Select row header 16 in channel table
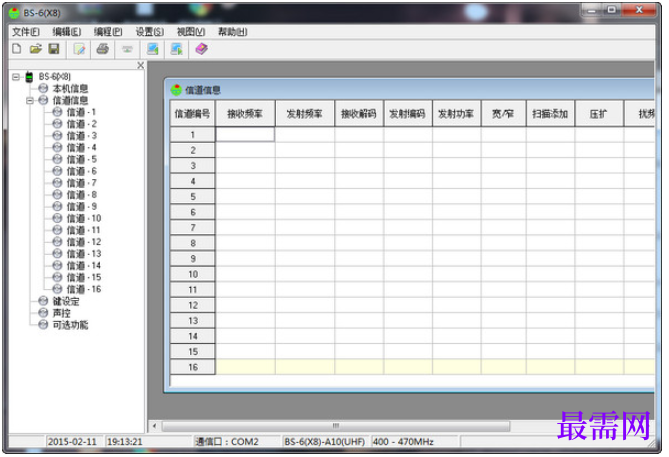 click(x=192, y=367)
